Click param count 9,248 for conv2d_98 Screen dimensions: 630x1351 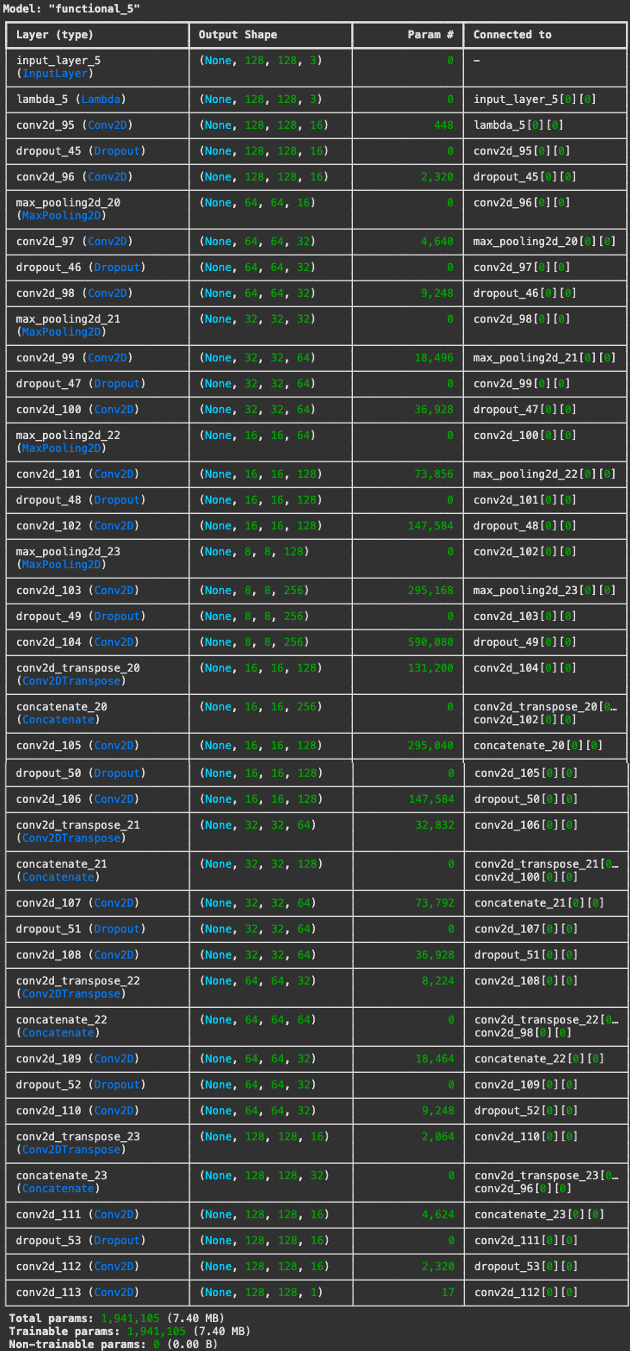(x=438, y=294)
